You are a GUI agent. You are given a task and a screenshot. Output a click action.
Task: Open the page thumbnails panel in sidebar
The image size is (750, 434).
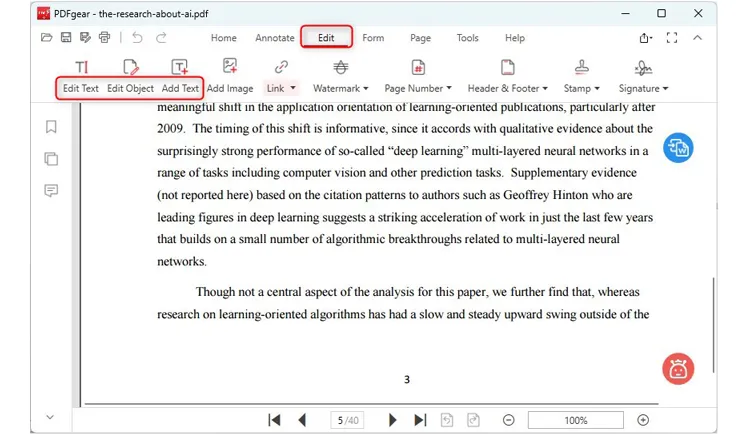click(x=51, y=159)
